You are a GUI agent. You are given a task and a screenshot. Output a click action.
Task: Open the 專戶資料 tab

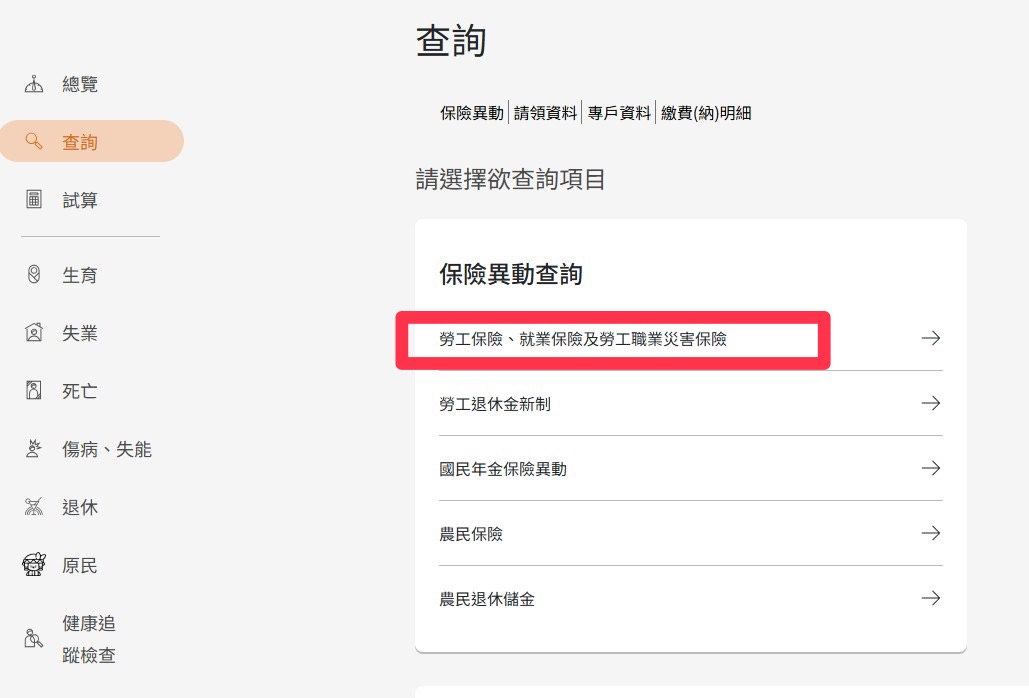(619, 113)
